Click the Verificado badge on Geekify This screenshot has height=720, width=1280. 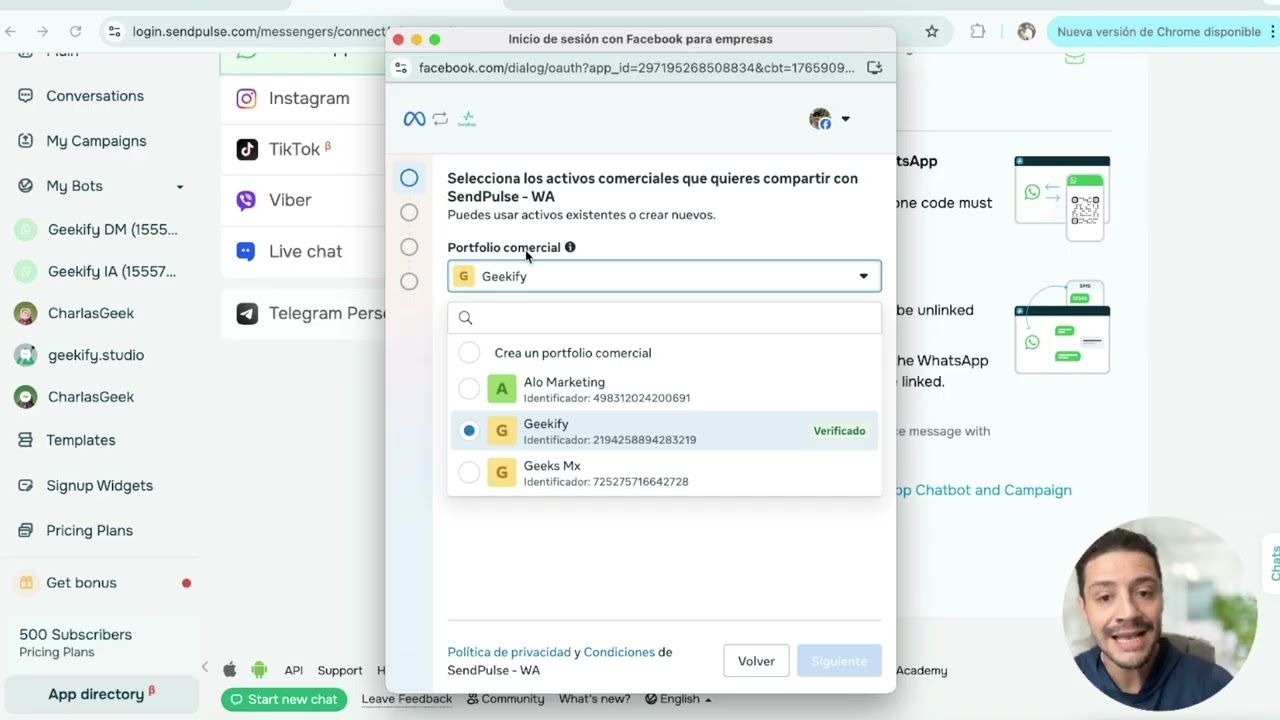[x=839, y=431]
